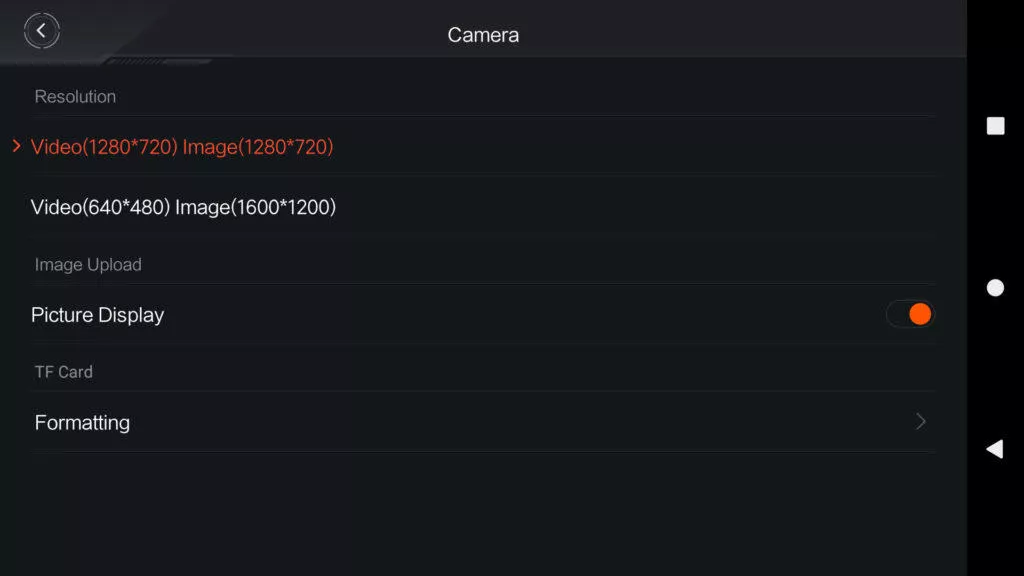Click the TF Card section header

click(63, 372)
